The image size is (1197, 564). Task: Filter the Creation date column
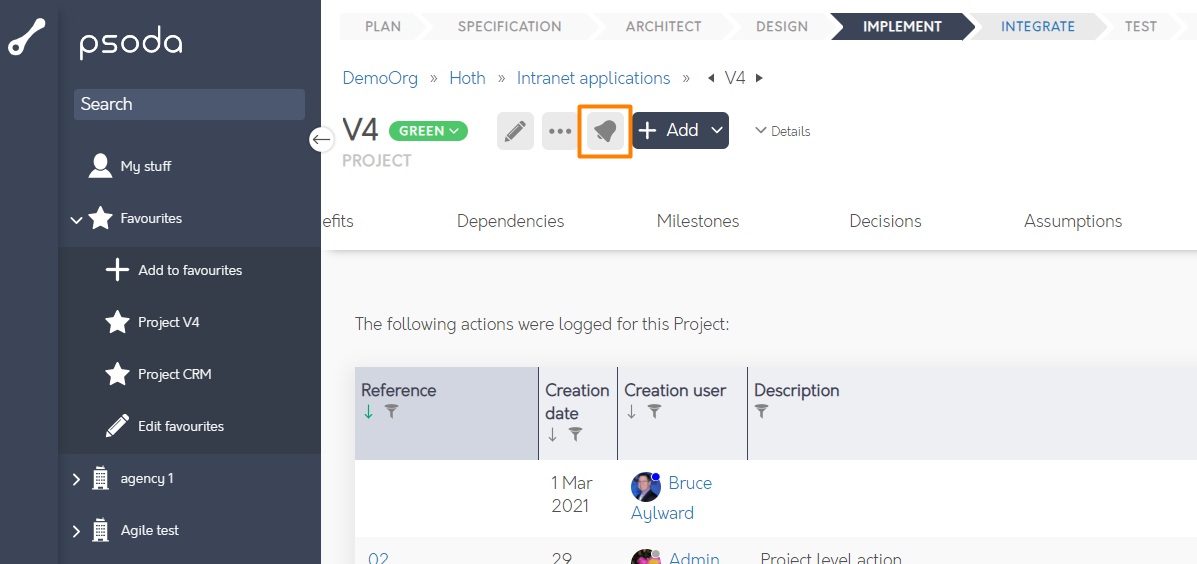click(576, 435)
